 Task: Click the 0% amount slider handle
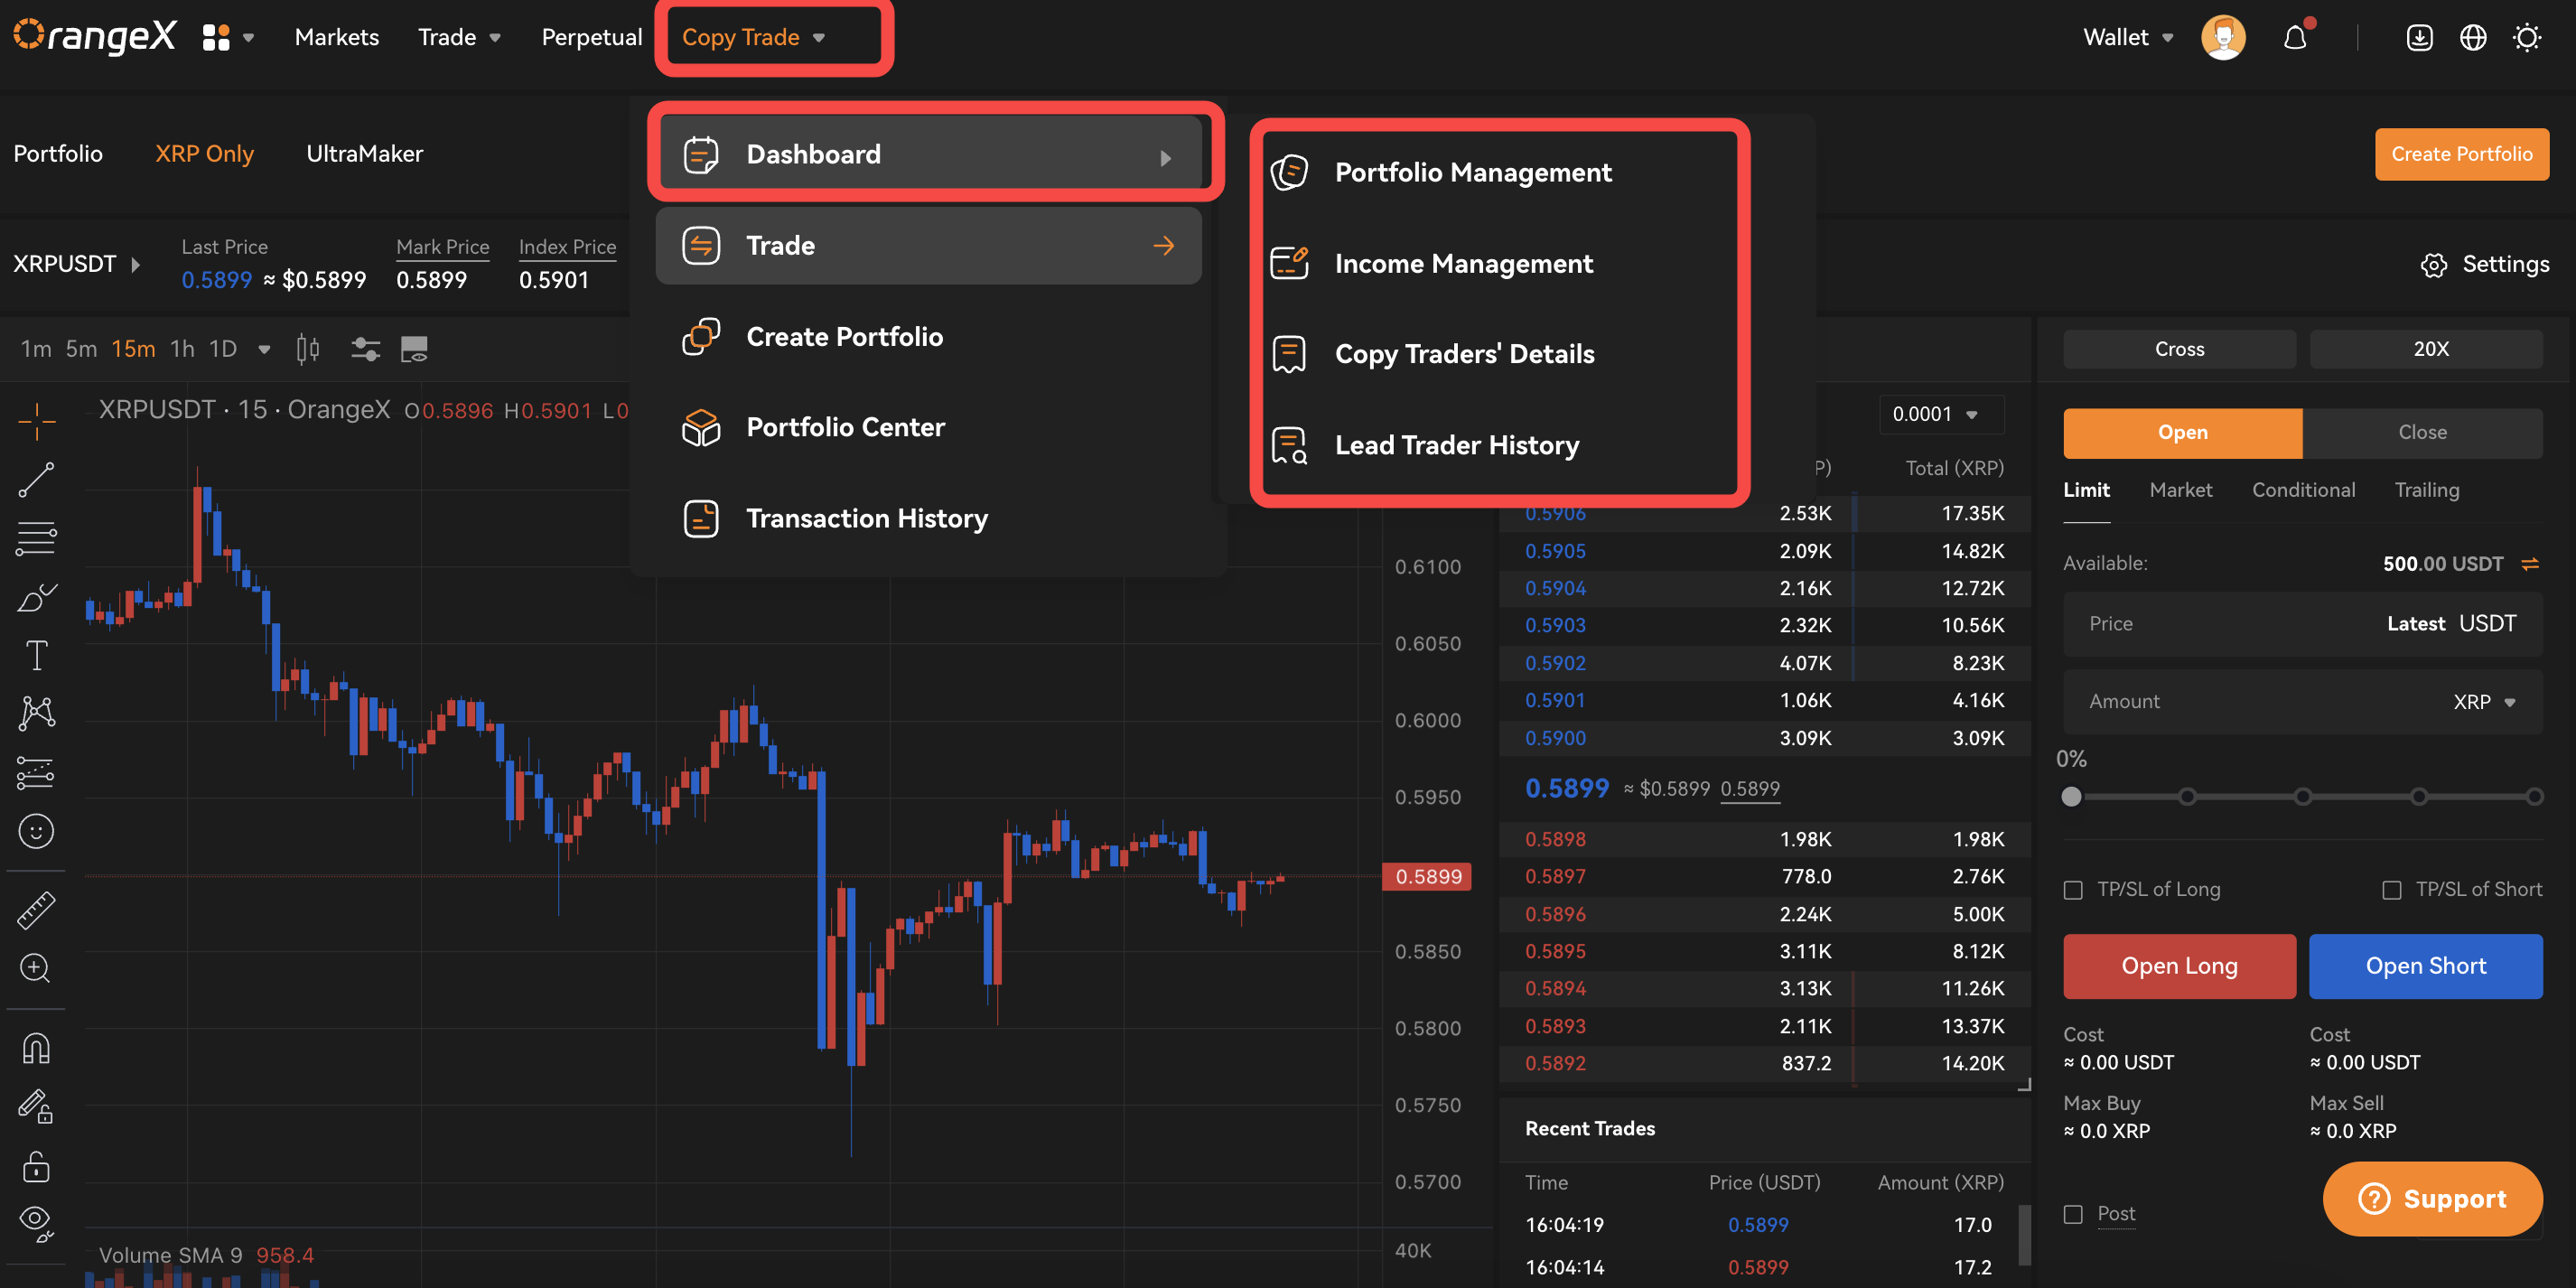click(x=2072, y=797)
